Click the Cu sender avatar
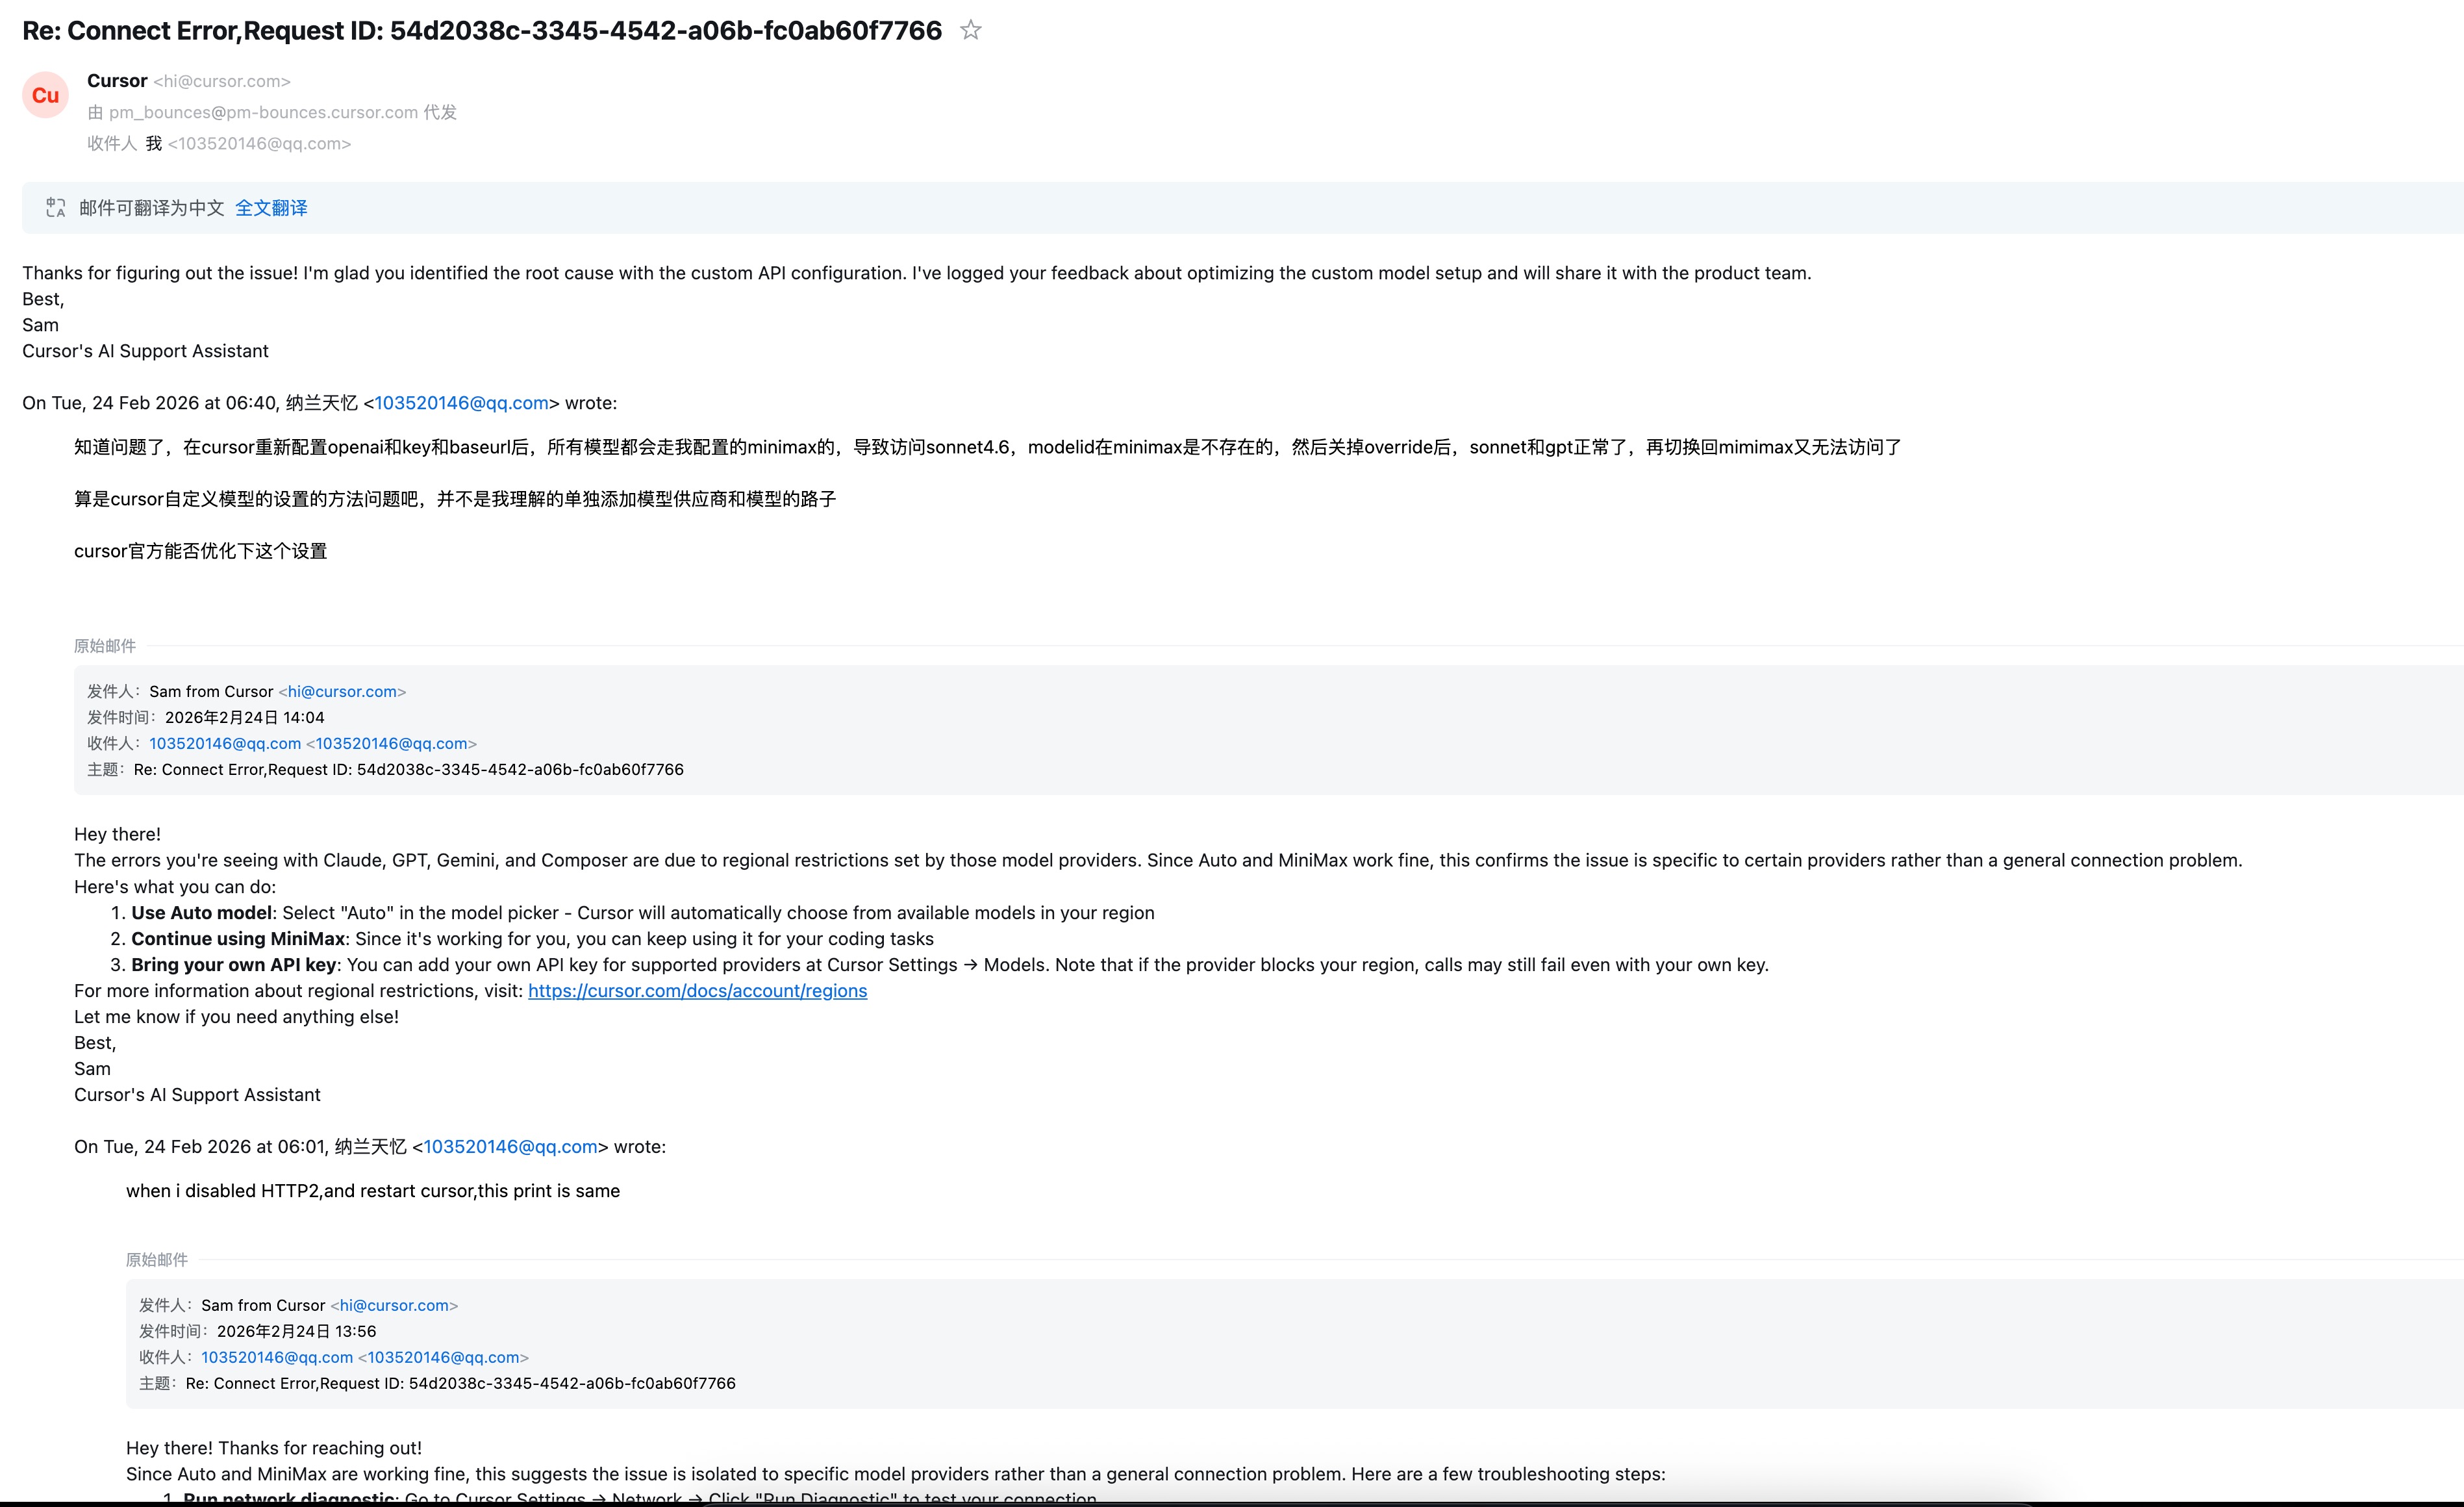Viewport: 2464px width, 1507px height. (45, 95)
